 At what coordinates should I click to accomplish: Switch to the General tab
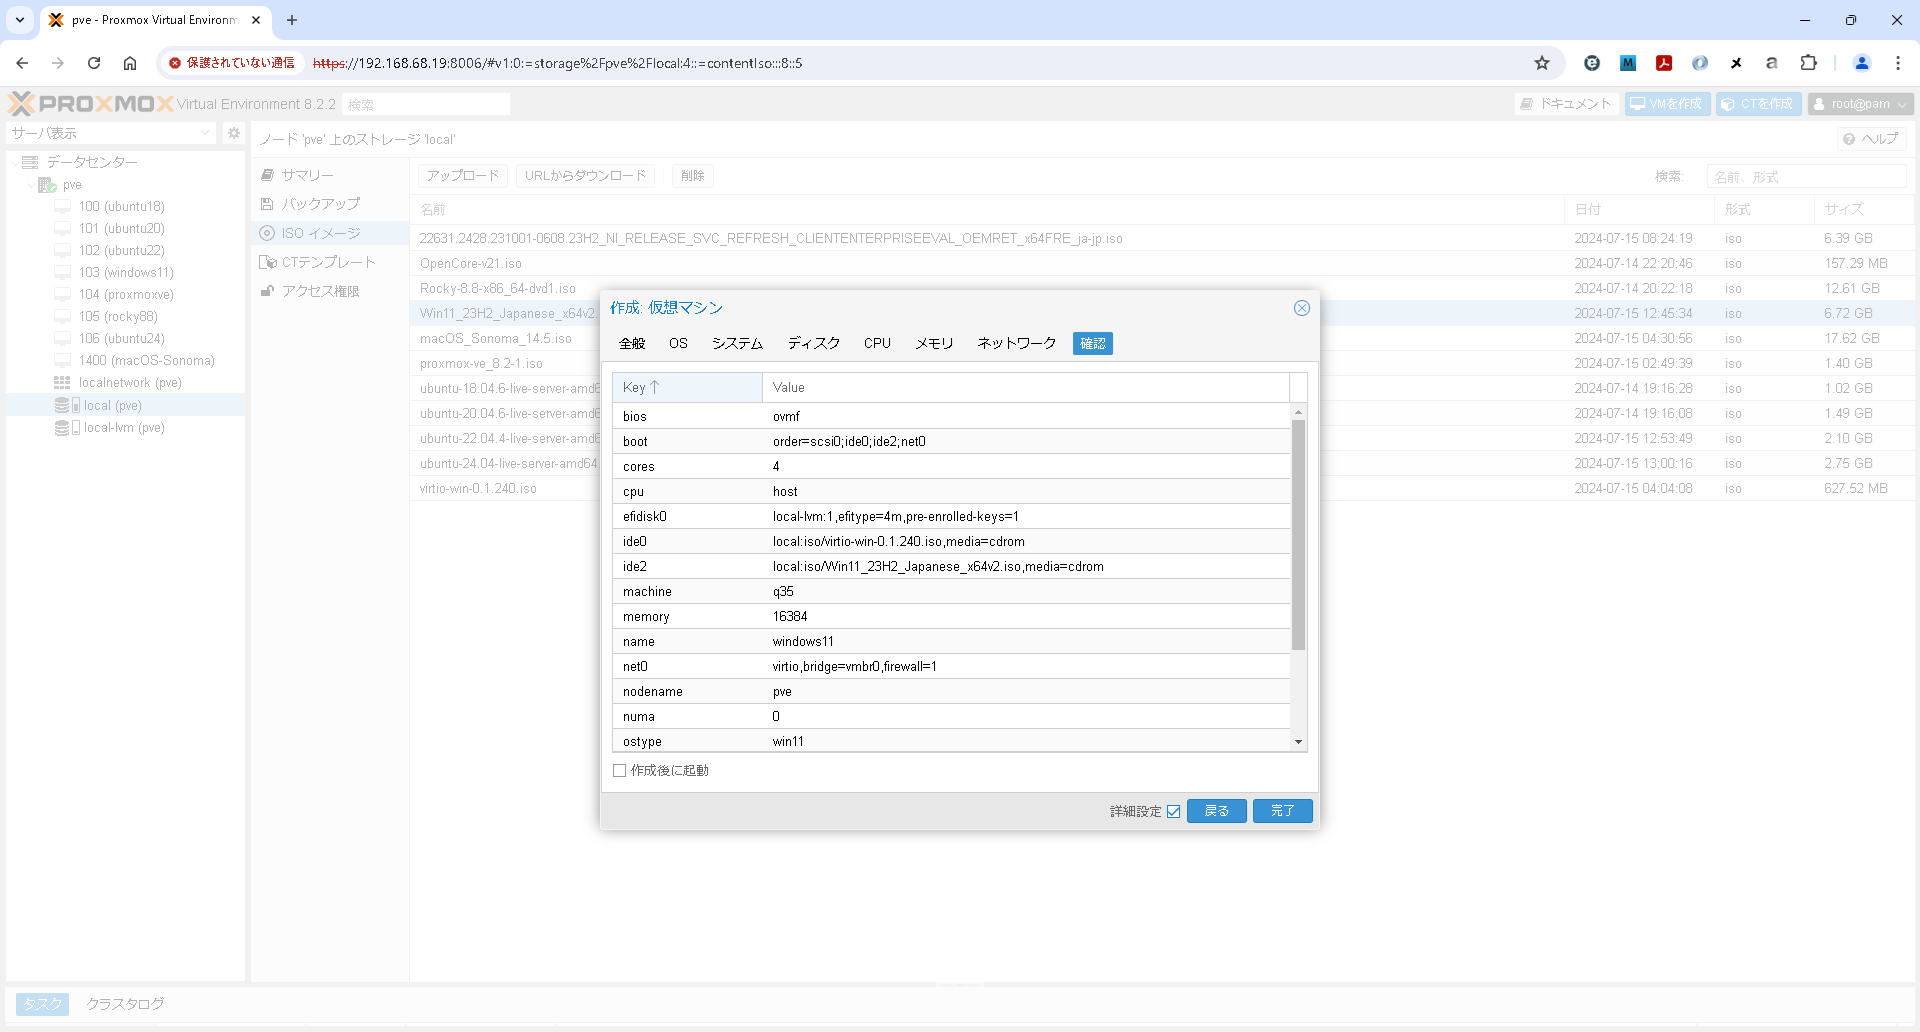pos(632,344)
